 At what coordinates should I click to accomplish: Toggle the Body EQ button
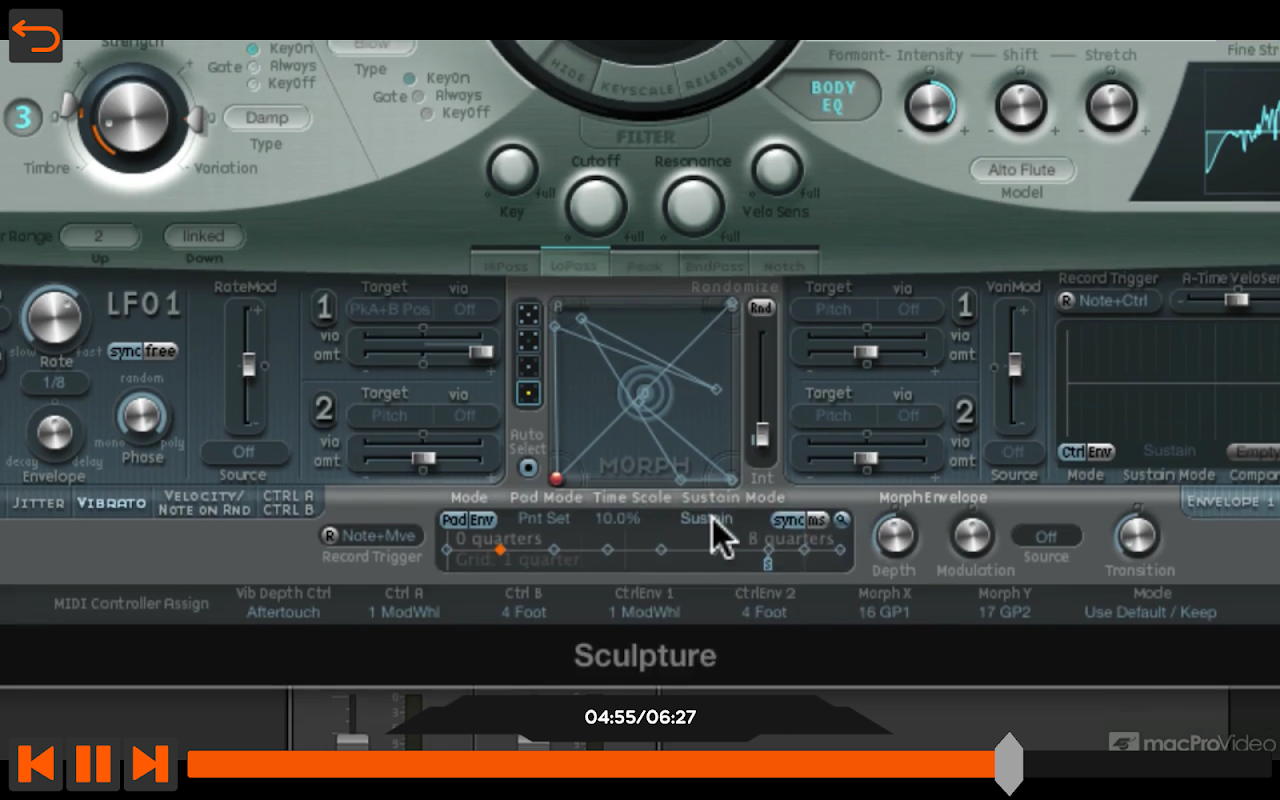(x=833, y=96)
